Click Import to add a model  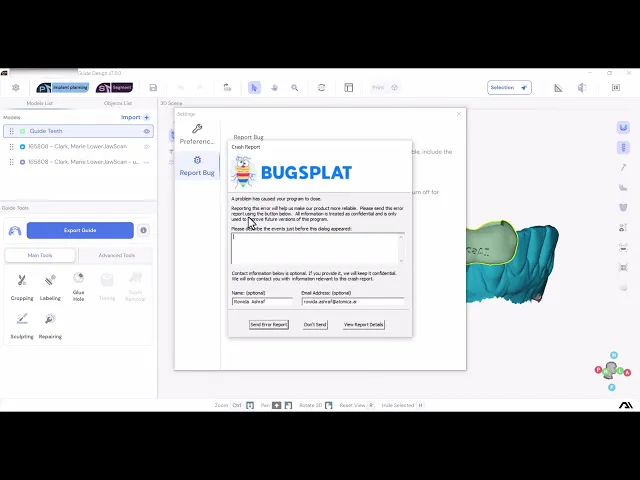(135, 118)
